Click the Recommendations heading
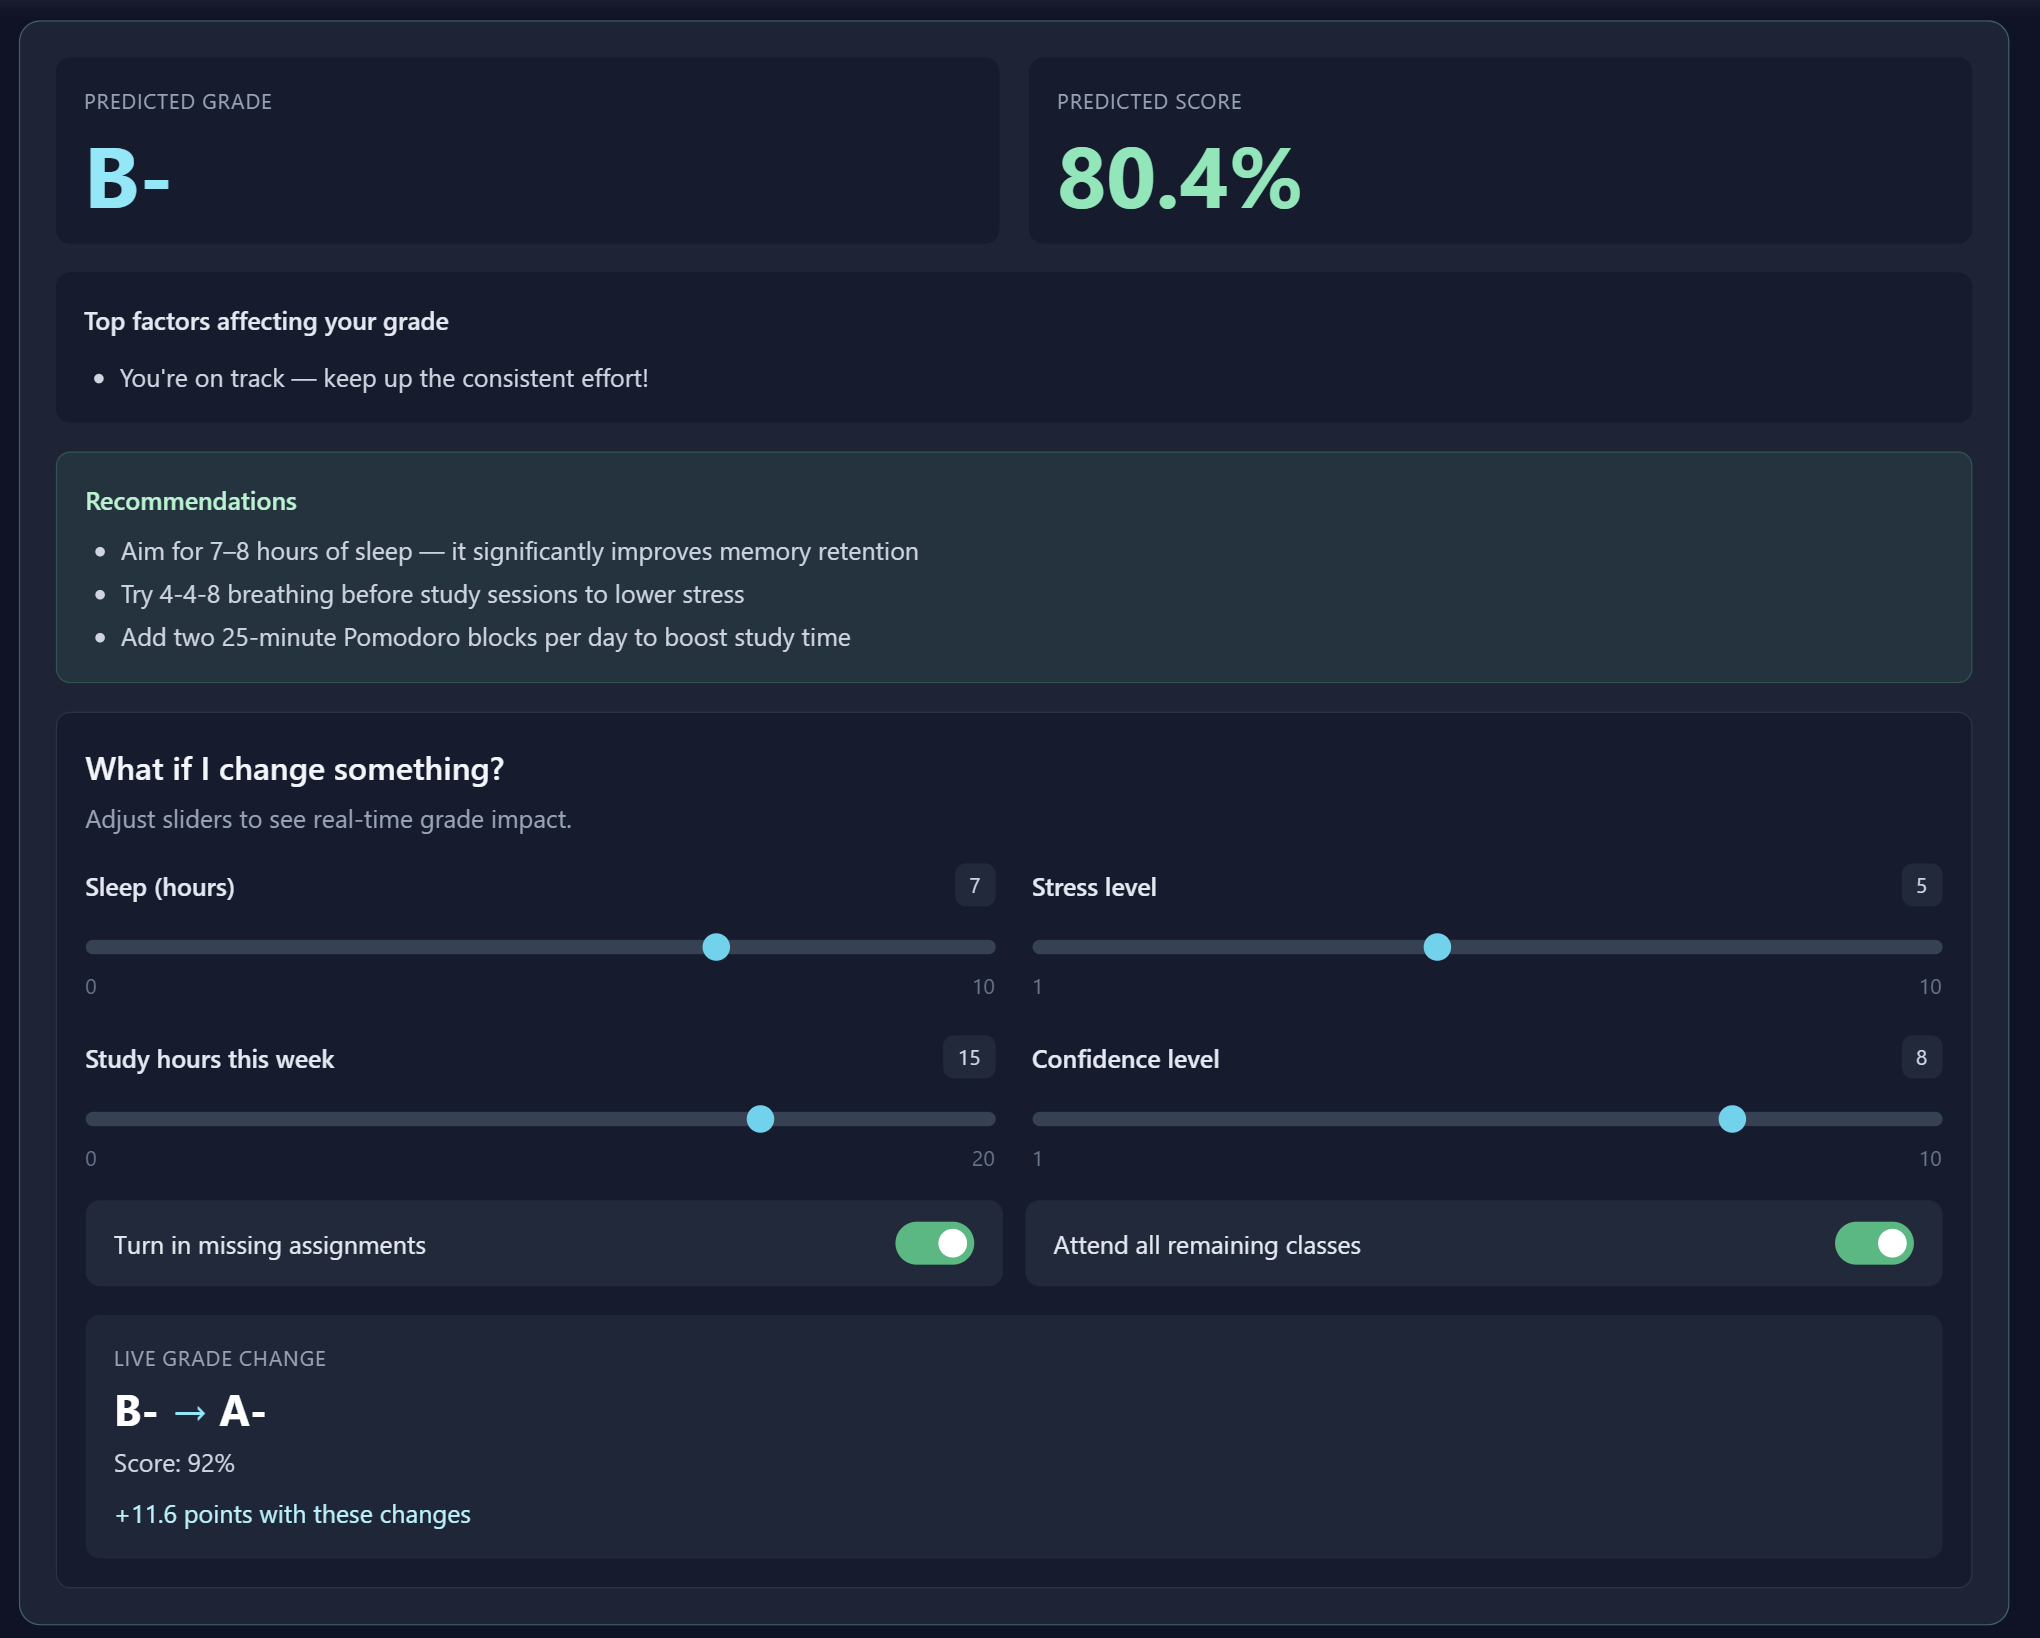Viewport: 2040px width, 1638px height. point(191,501)
